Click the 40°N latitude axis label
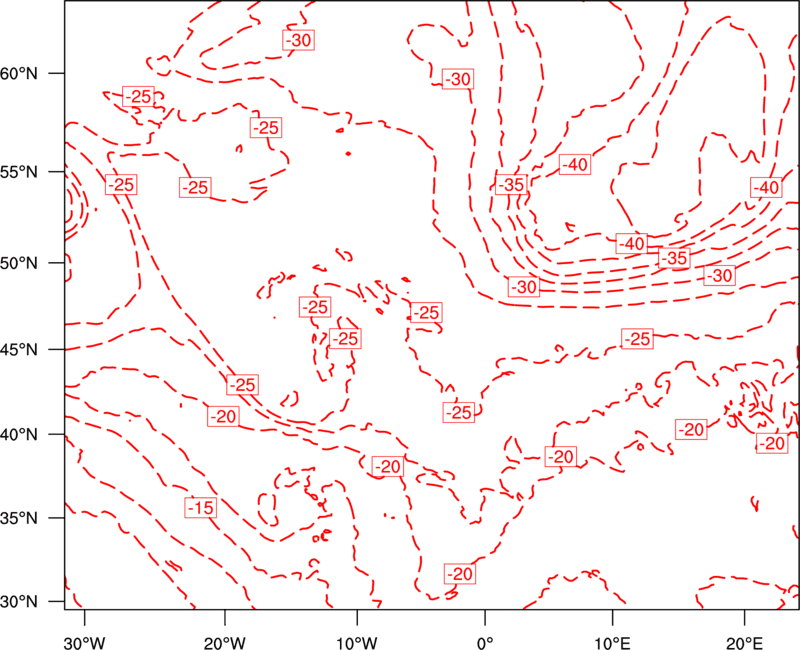Viewport: 800px width, 650px height. click(19, 434)
